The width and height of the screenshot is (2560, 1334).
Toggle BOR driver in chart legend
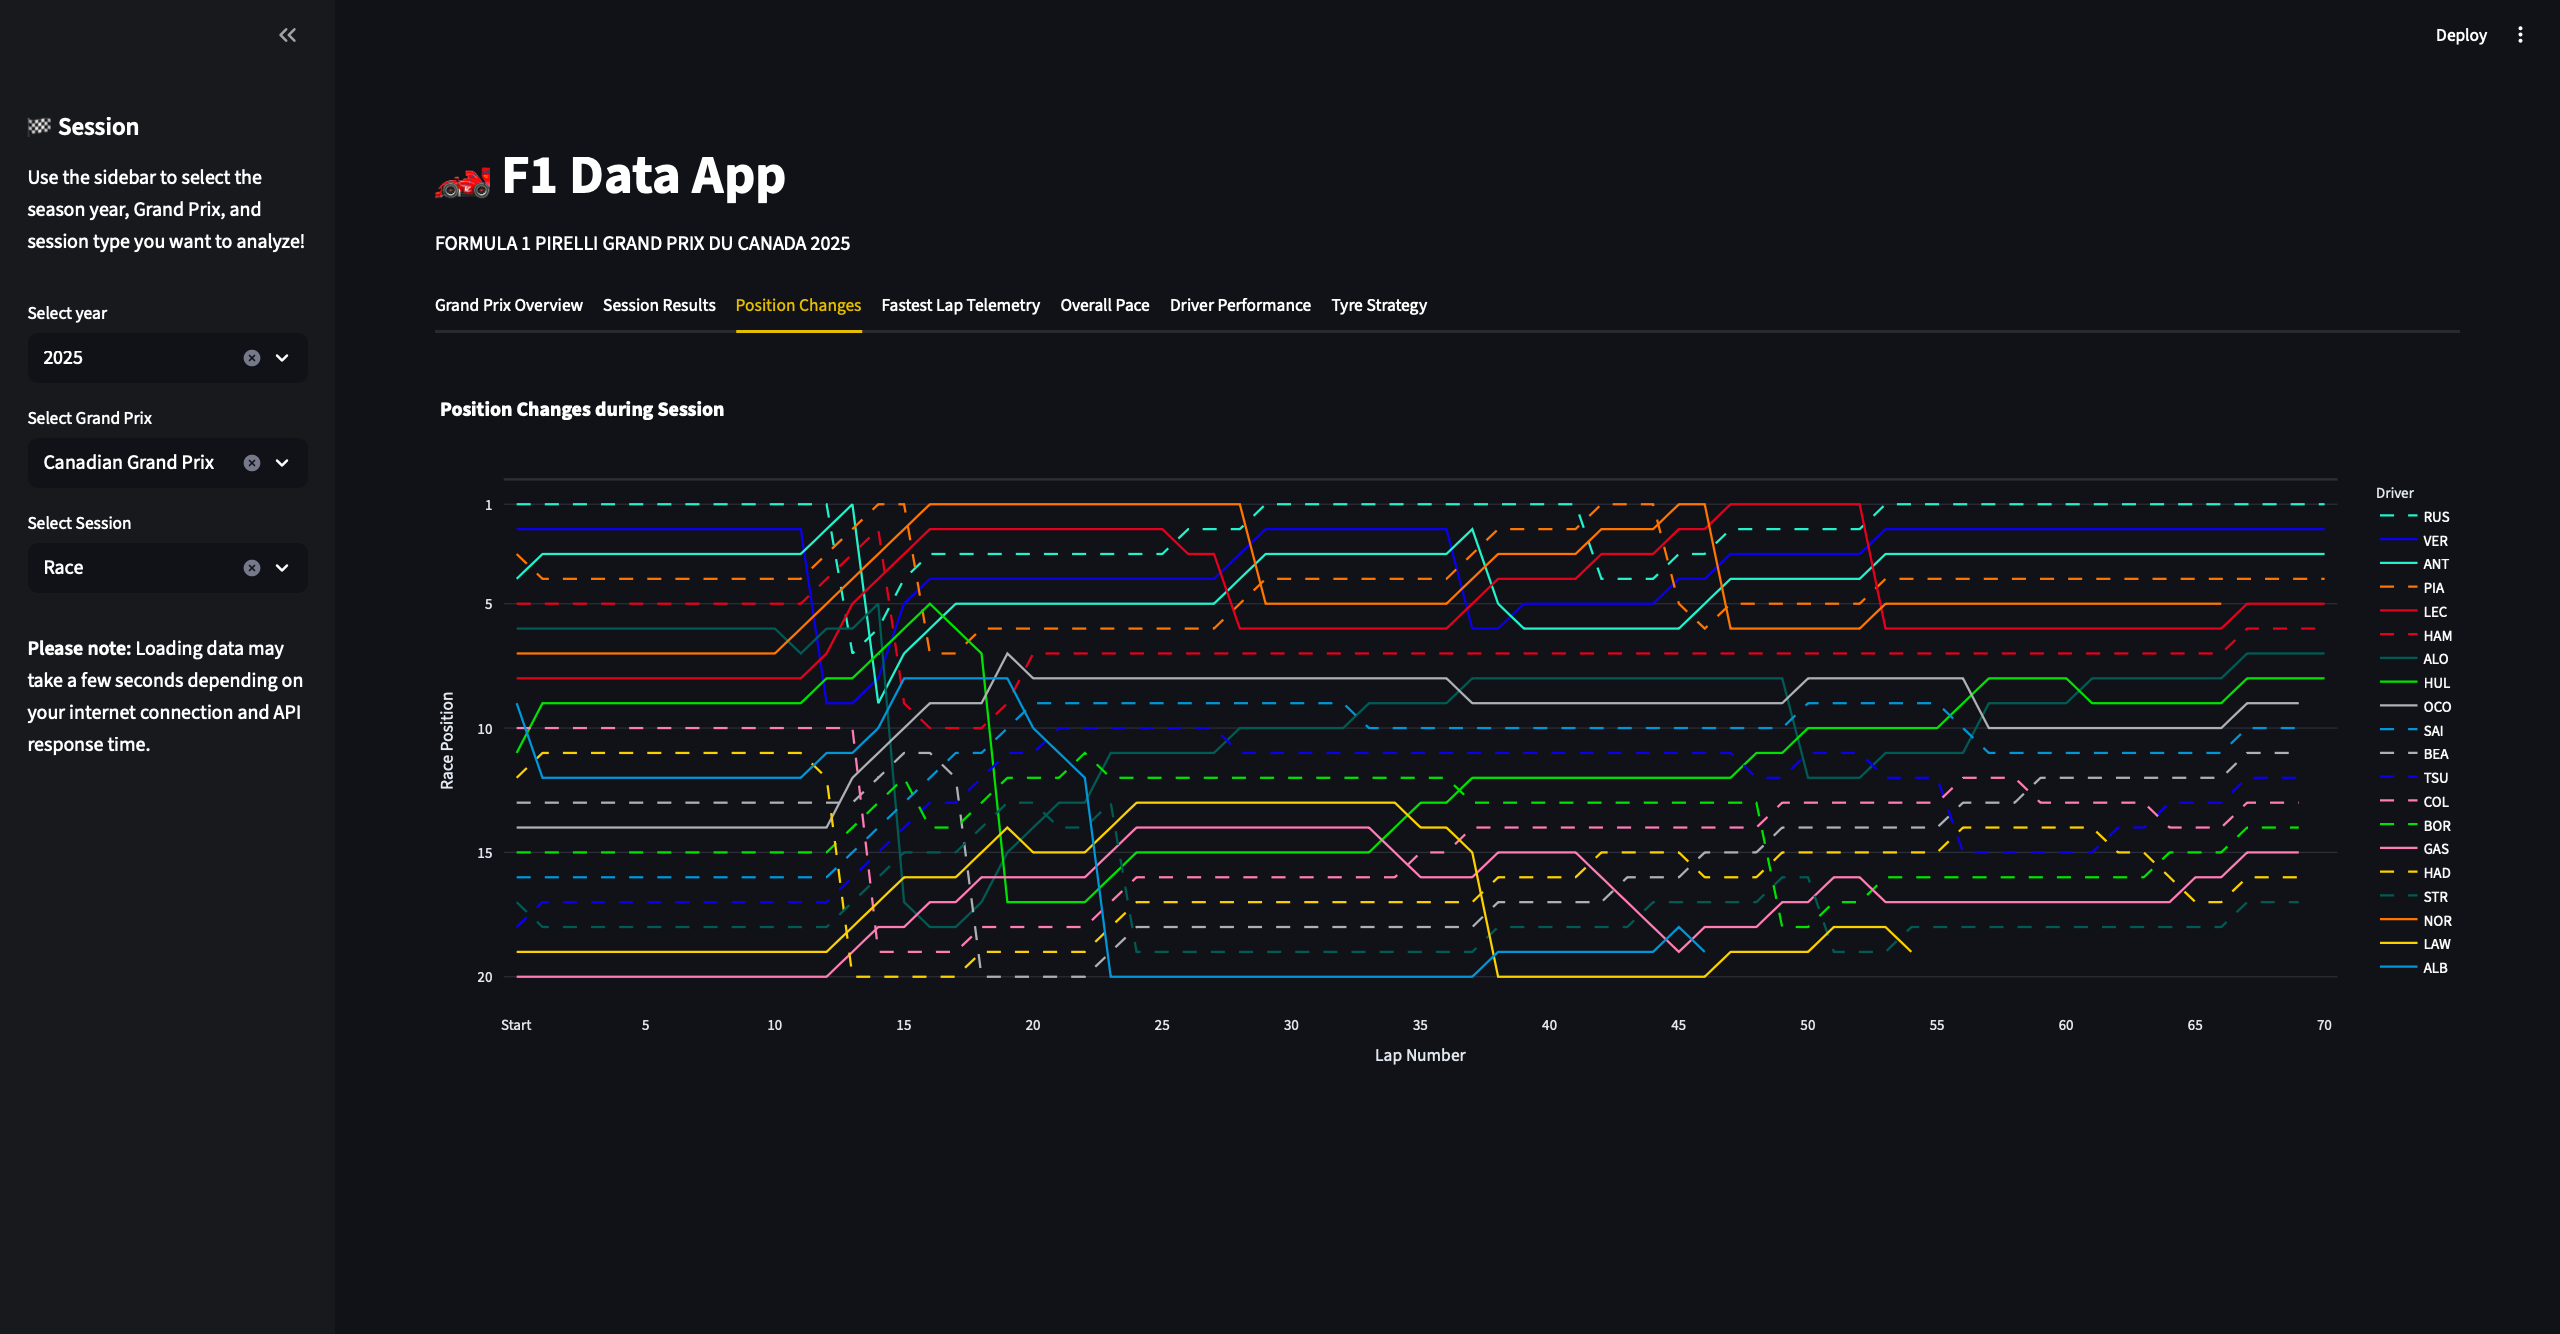click(x=2415, y=826)
